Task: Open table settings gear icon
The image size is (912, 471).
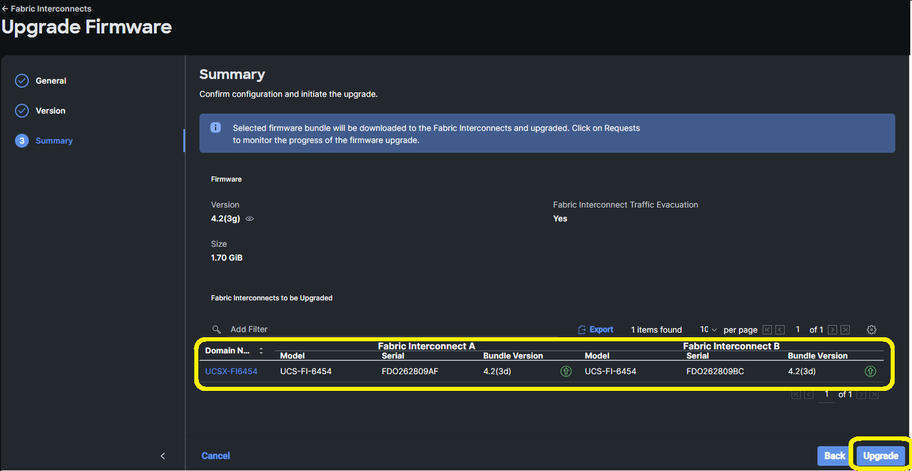Action: [x=871, y=330]
